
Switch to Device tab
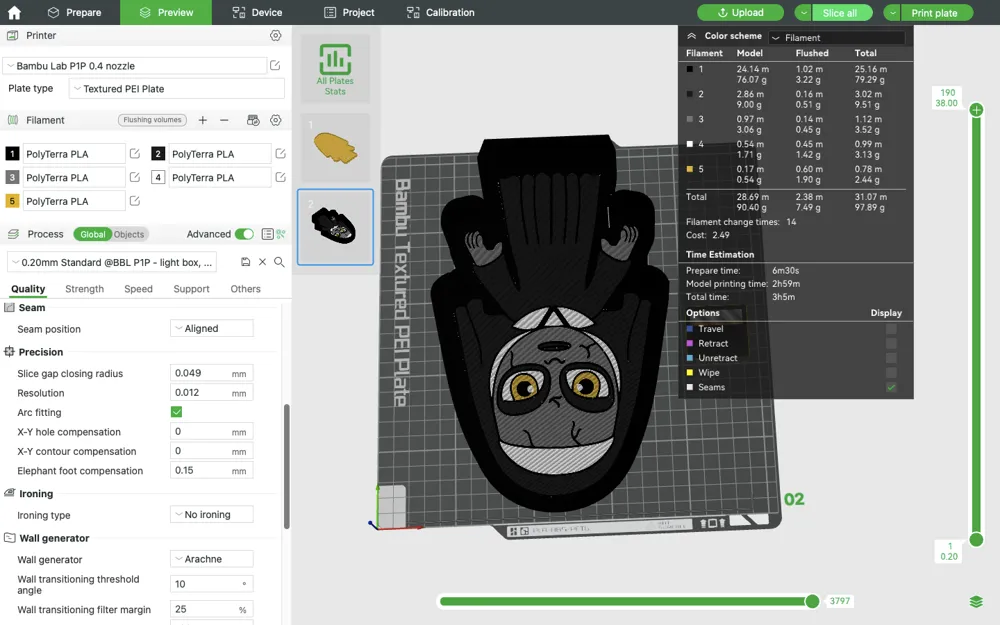(257, 12)
